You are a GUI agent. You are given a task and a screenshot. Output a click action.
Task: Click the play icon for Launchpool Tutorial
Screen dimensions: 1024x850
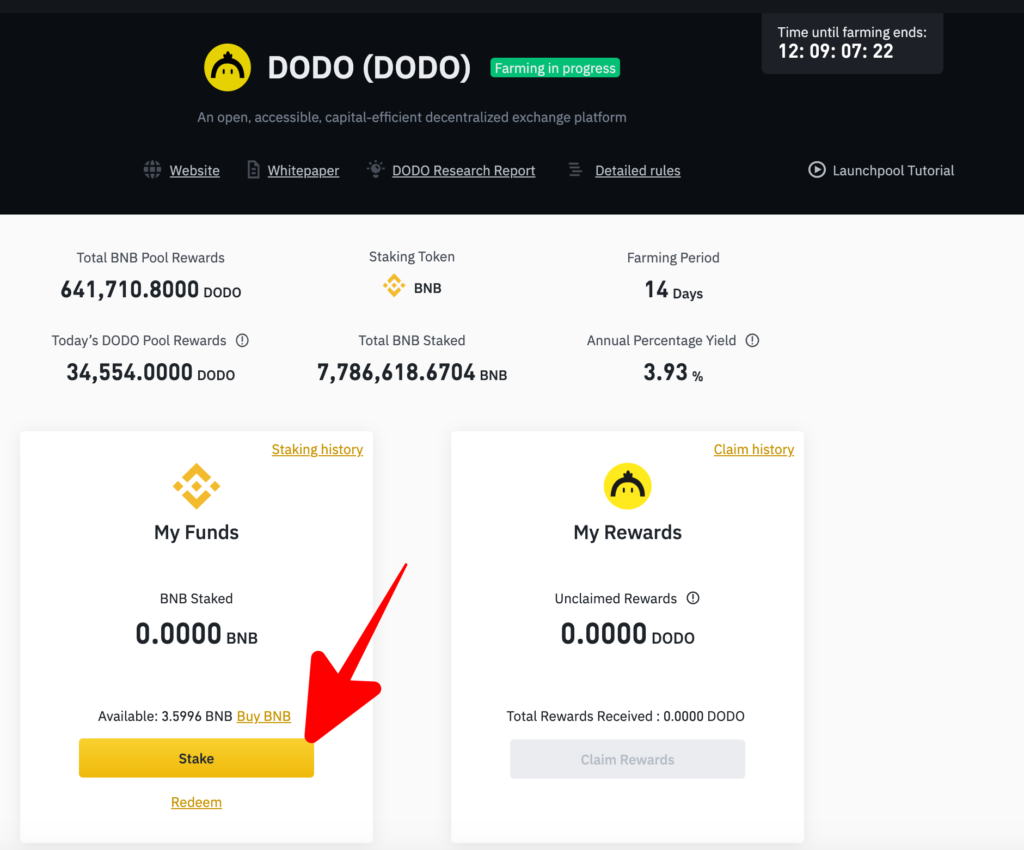[x=817, y=170]
